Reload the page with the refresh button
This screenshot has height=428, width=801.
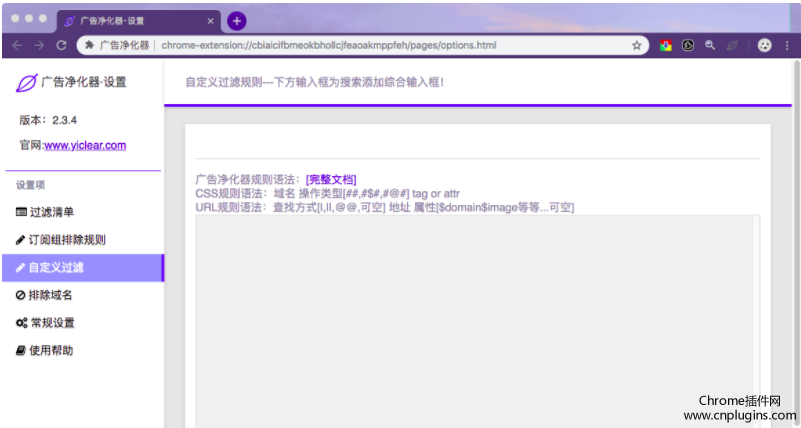coord(62,45)
